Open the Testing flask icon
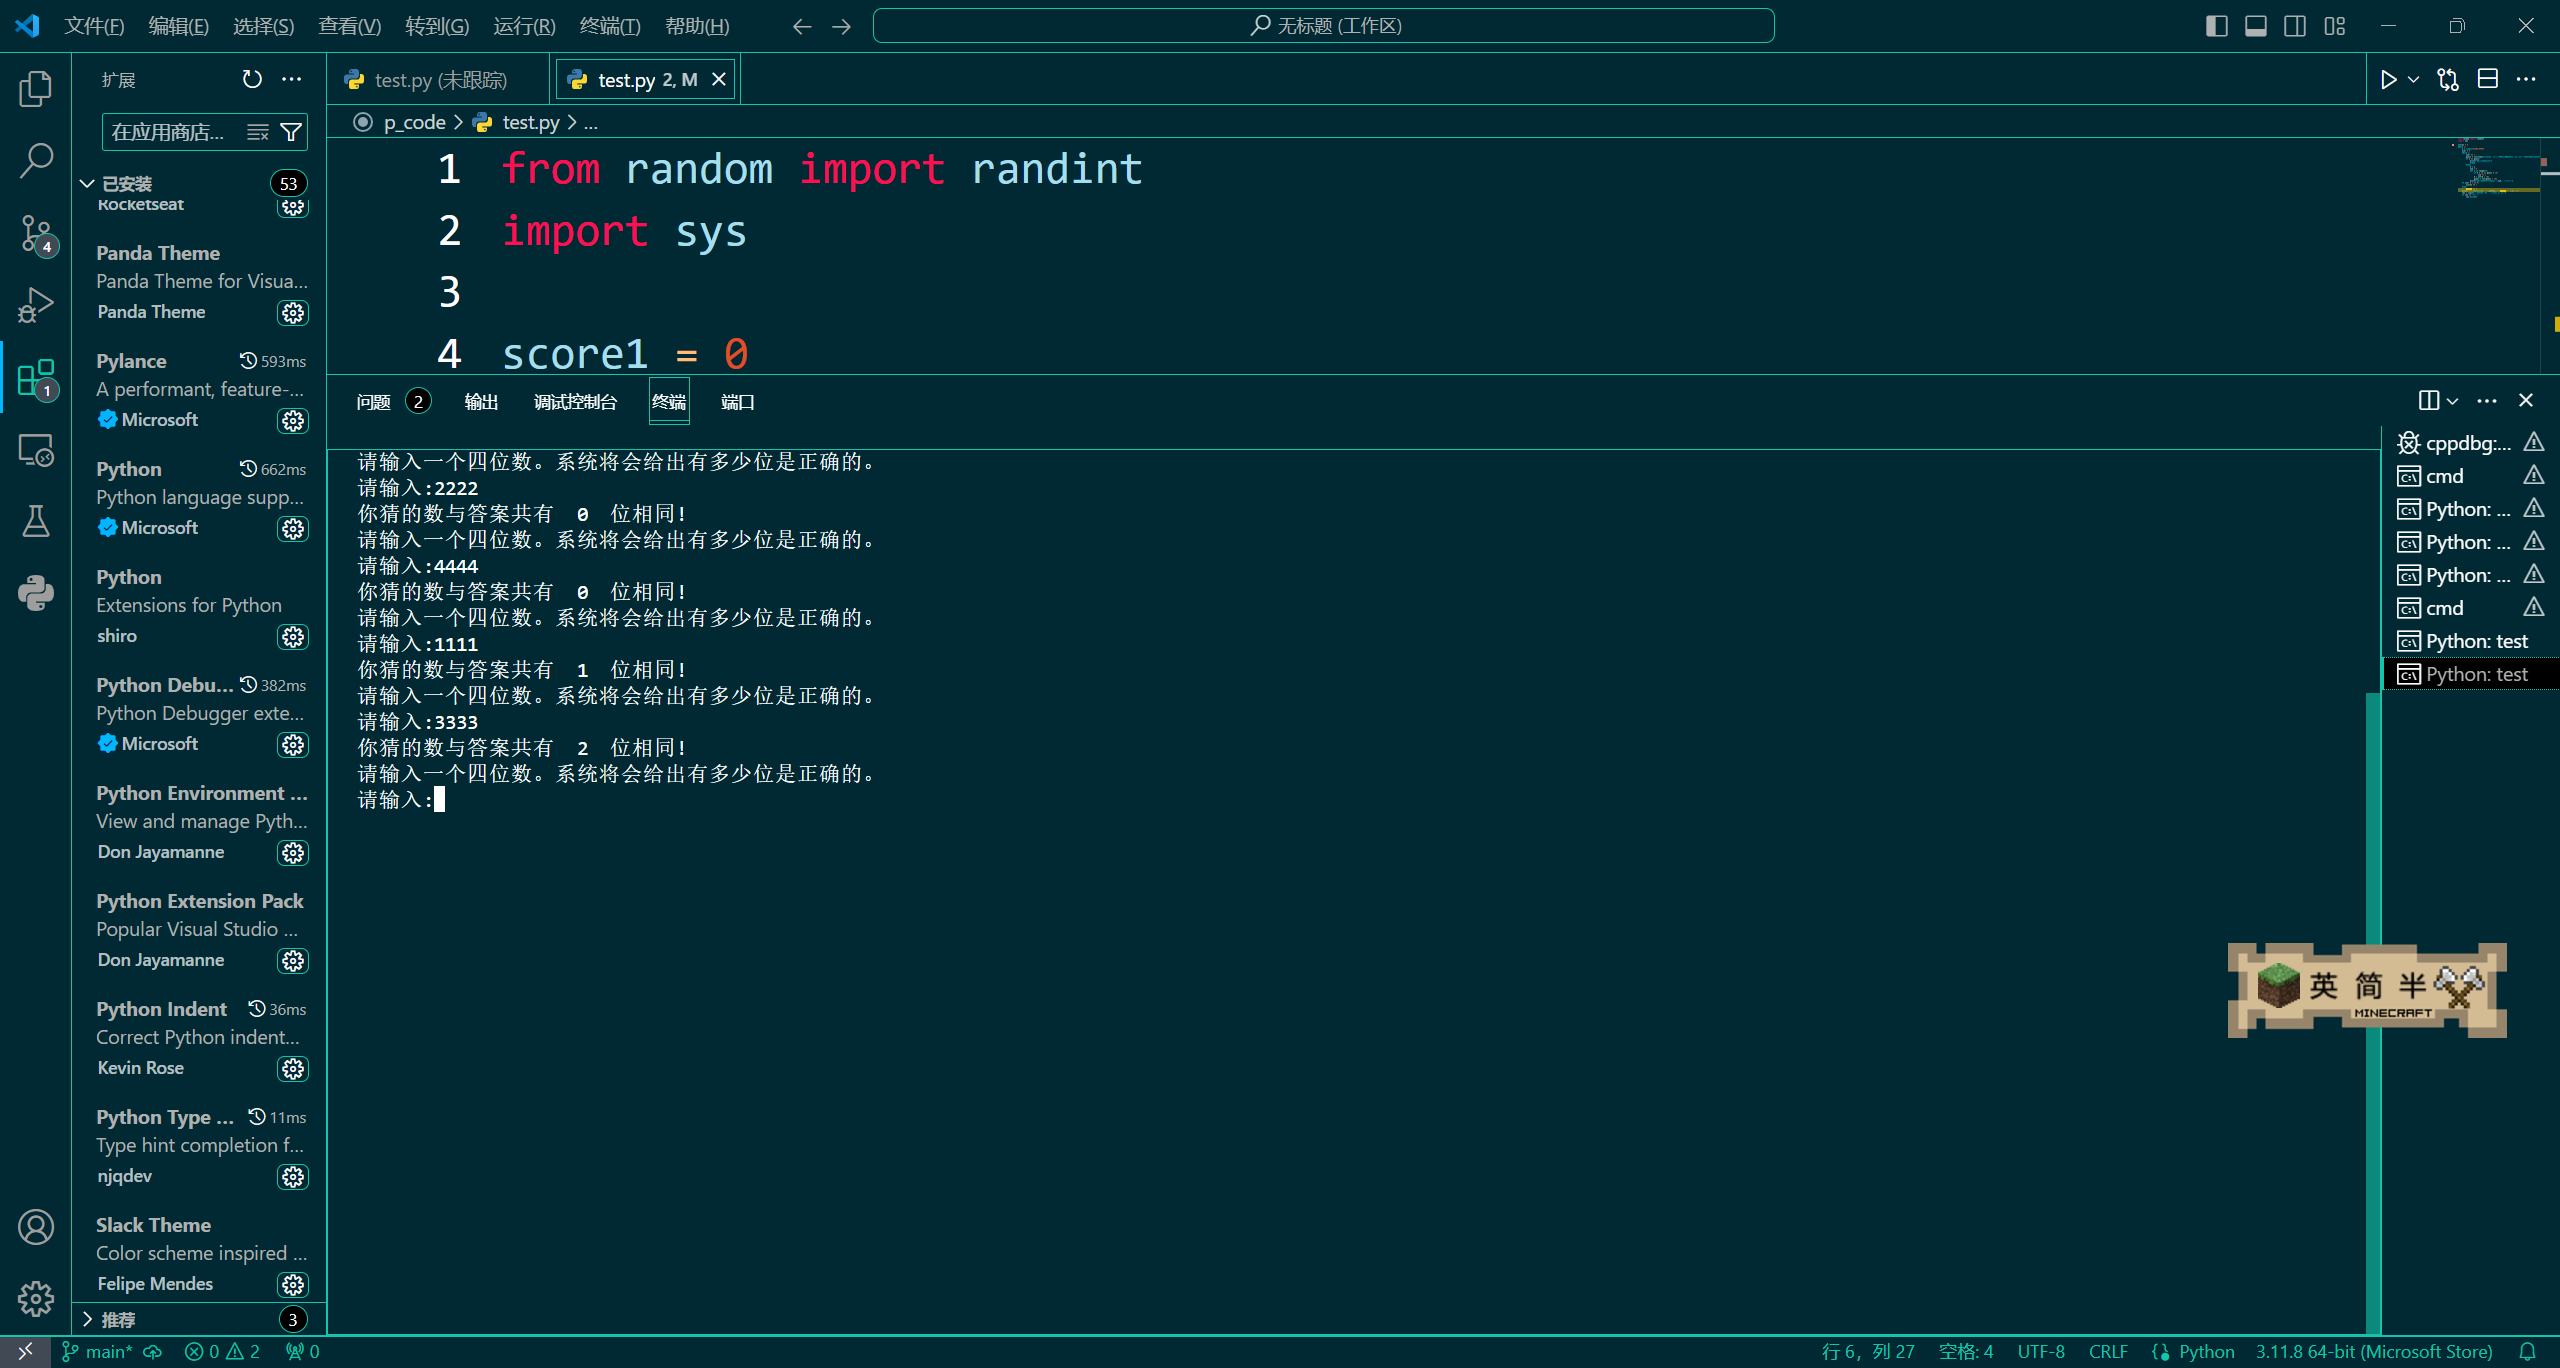 36,521
